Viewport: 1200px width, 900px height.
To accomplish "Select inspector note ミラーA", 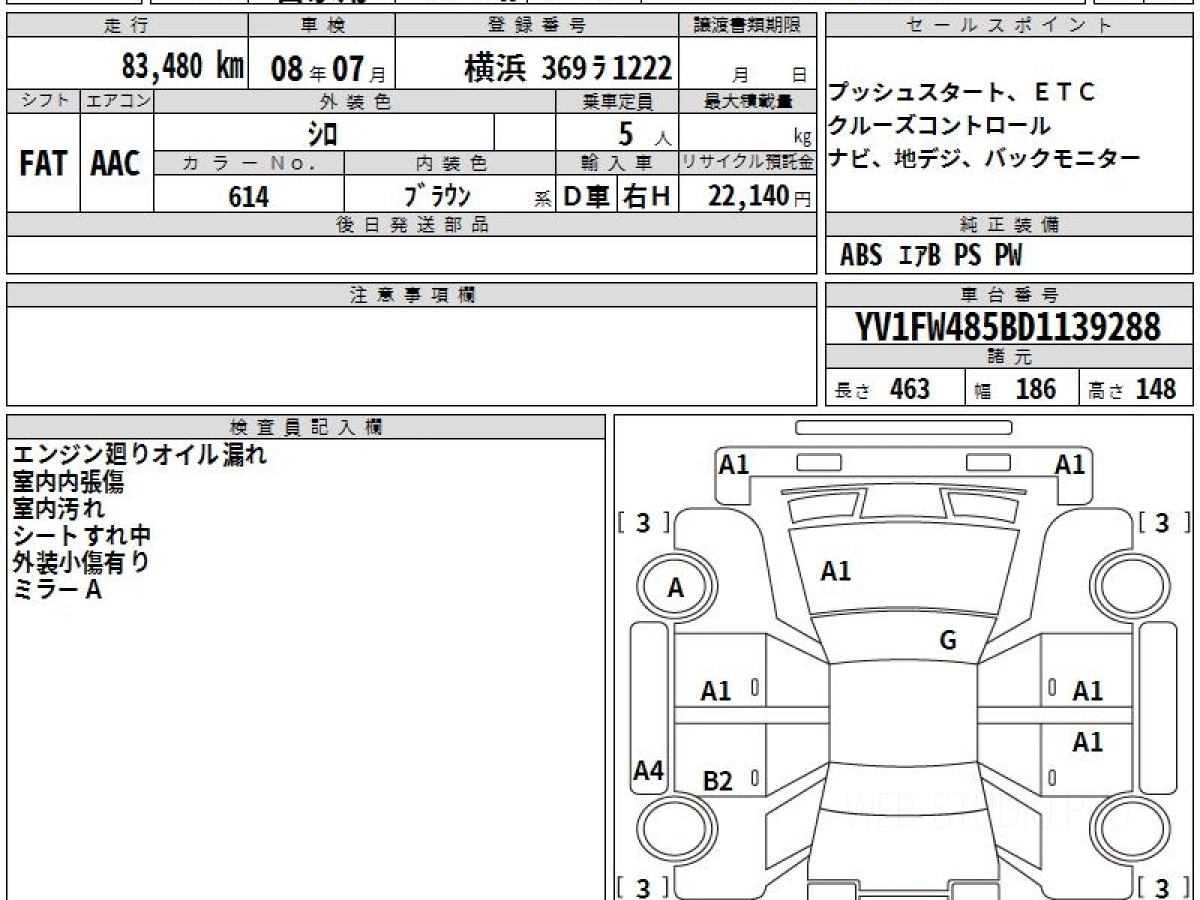I will click(58, 590).
